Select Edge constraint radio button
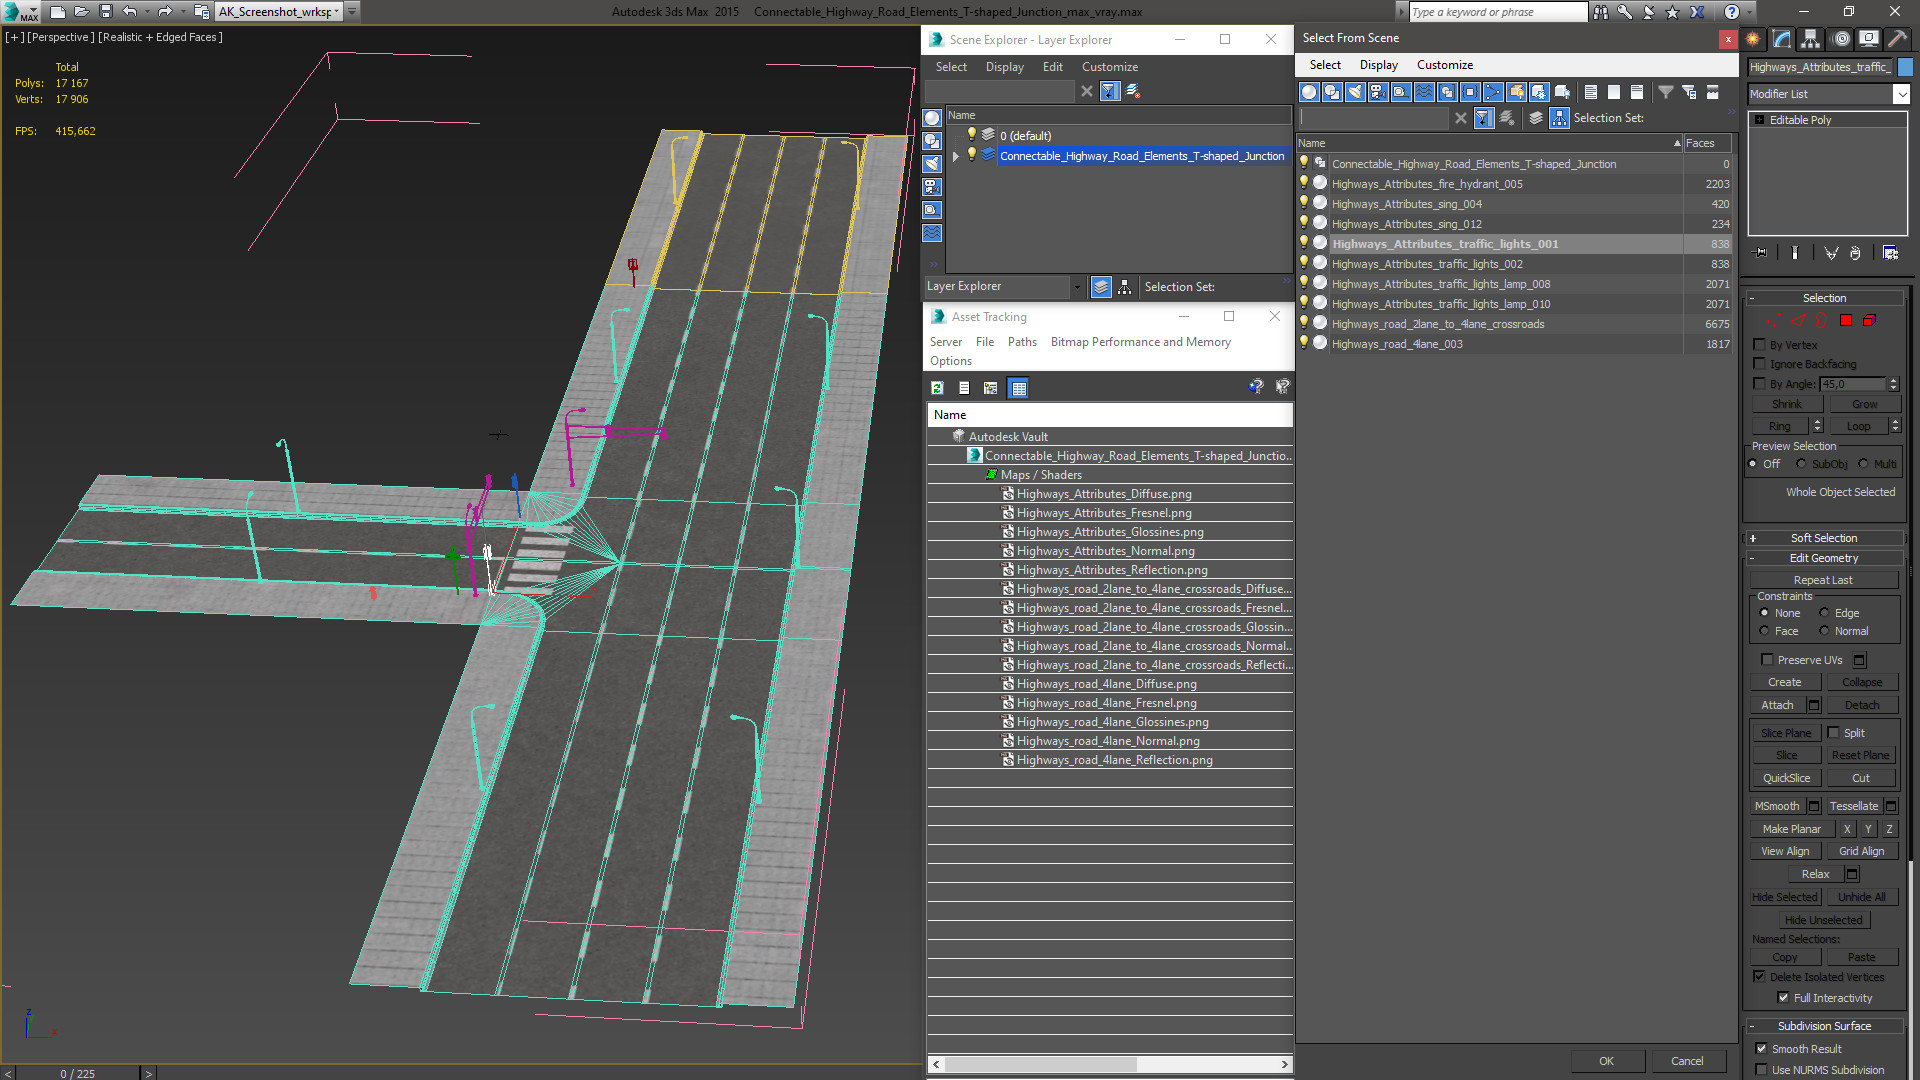The width and height of the screenshot is (1920, 1080). click(1824, 613)
